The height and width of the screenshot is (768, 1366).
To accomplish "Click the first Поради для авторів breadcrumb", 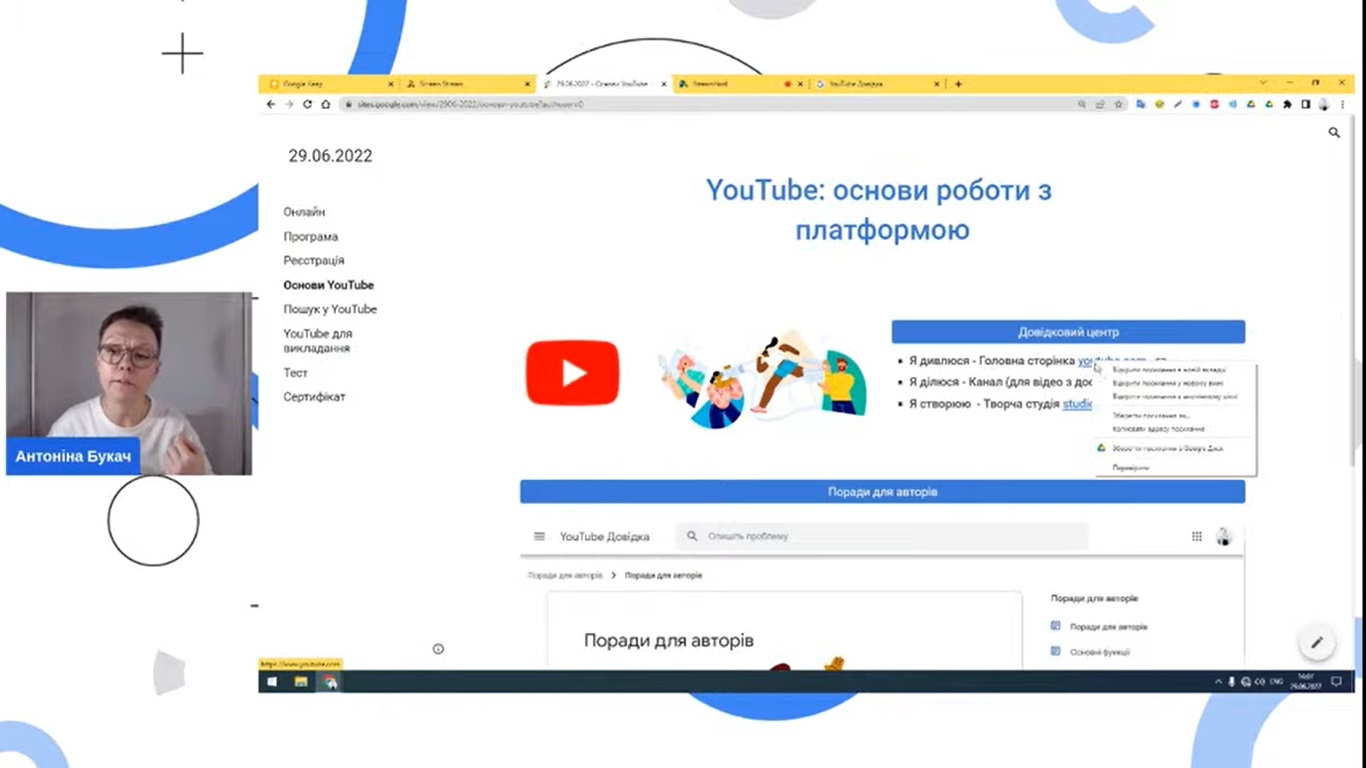I will [565, 576].
